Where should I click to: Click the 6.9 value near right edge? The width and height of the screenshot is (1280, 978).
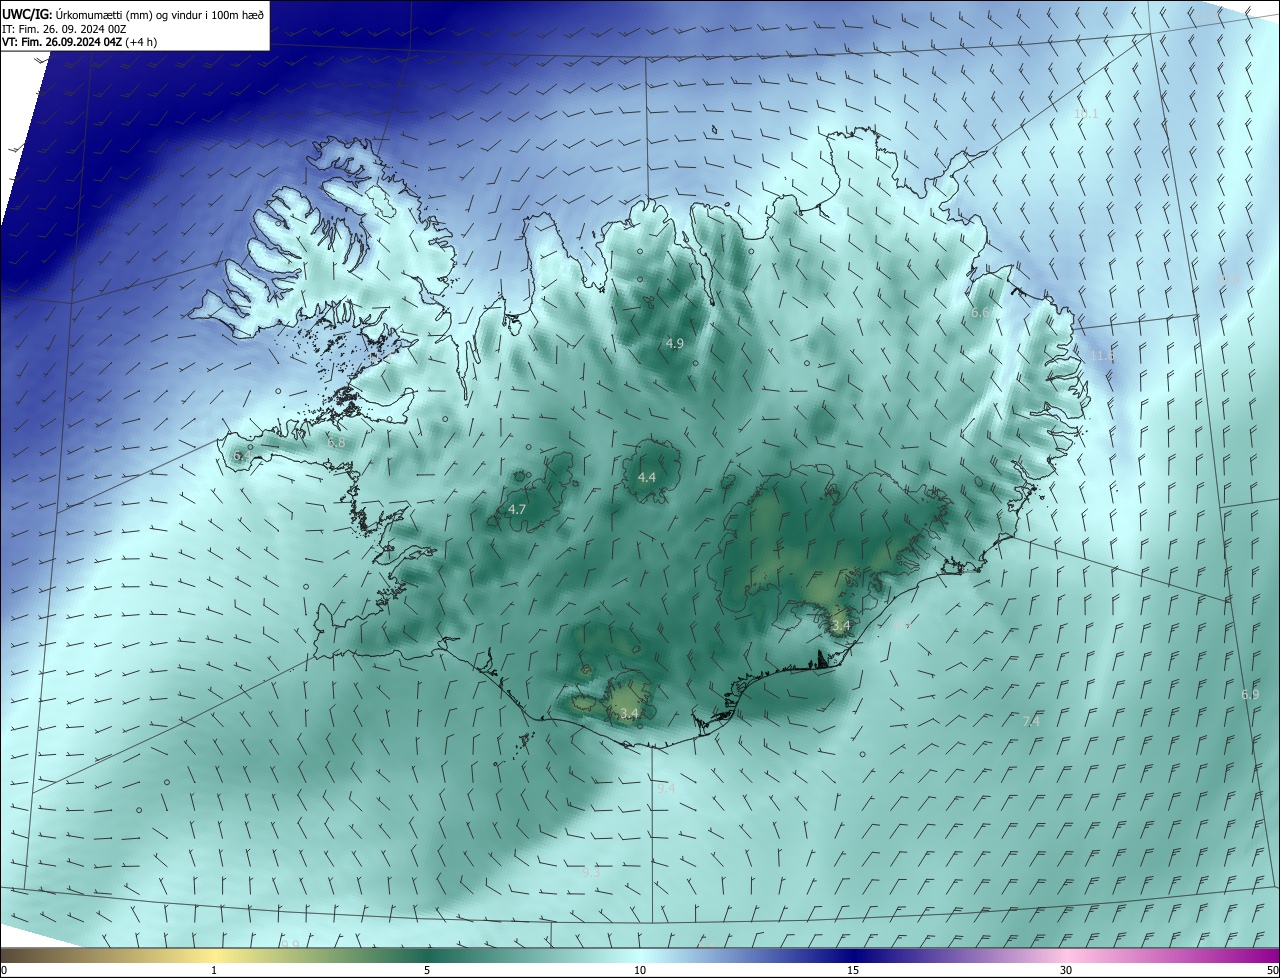1250,694
